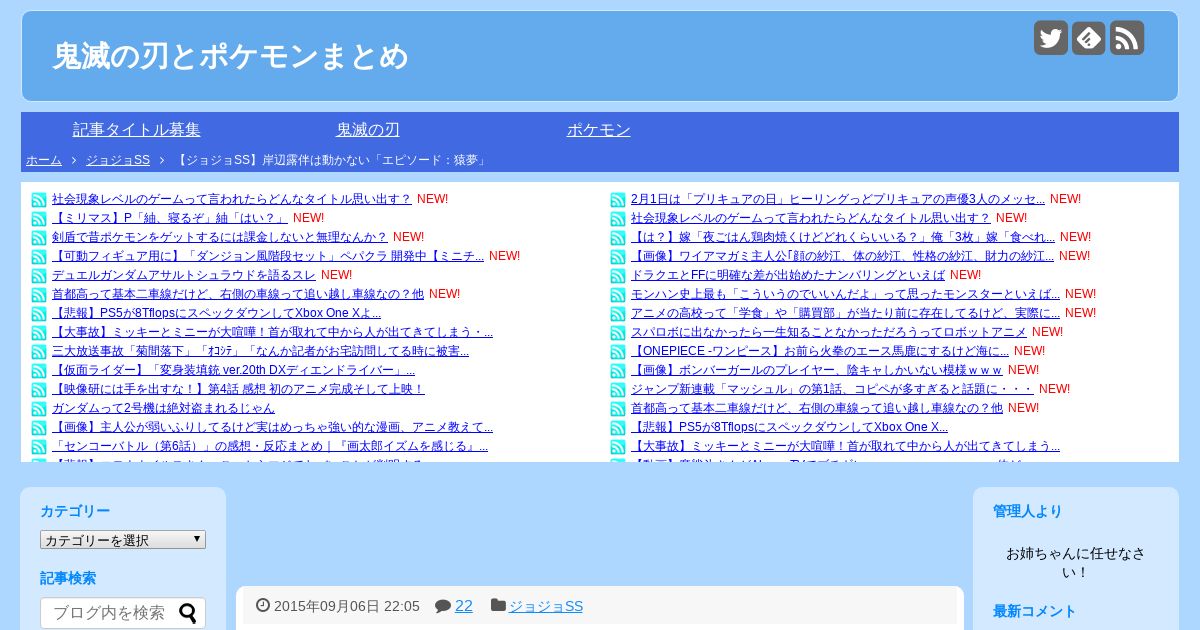Open article 【画像】主人公が弱いふりしてる
The height and width of the screenshot is (630, 1200).
[x=272, y=427]
